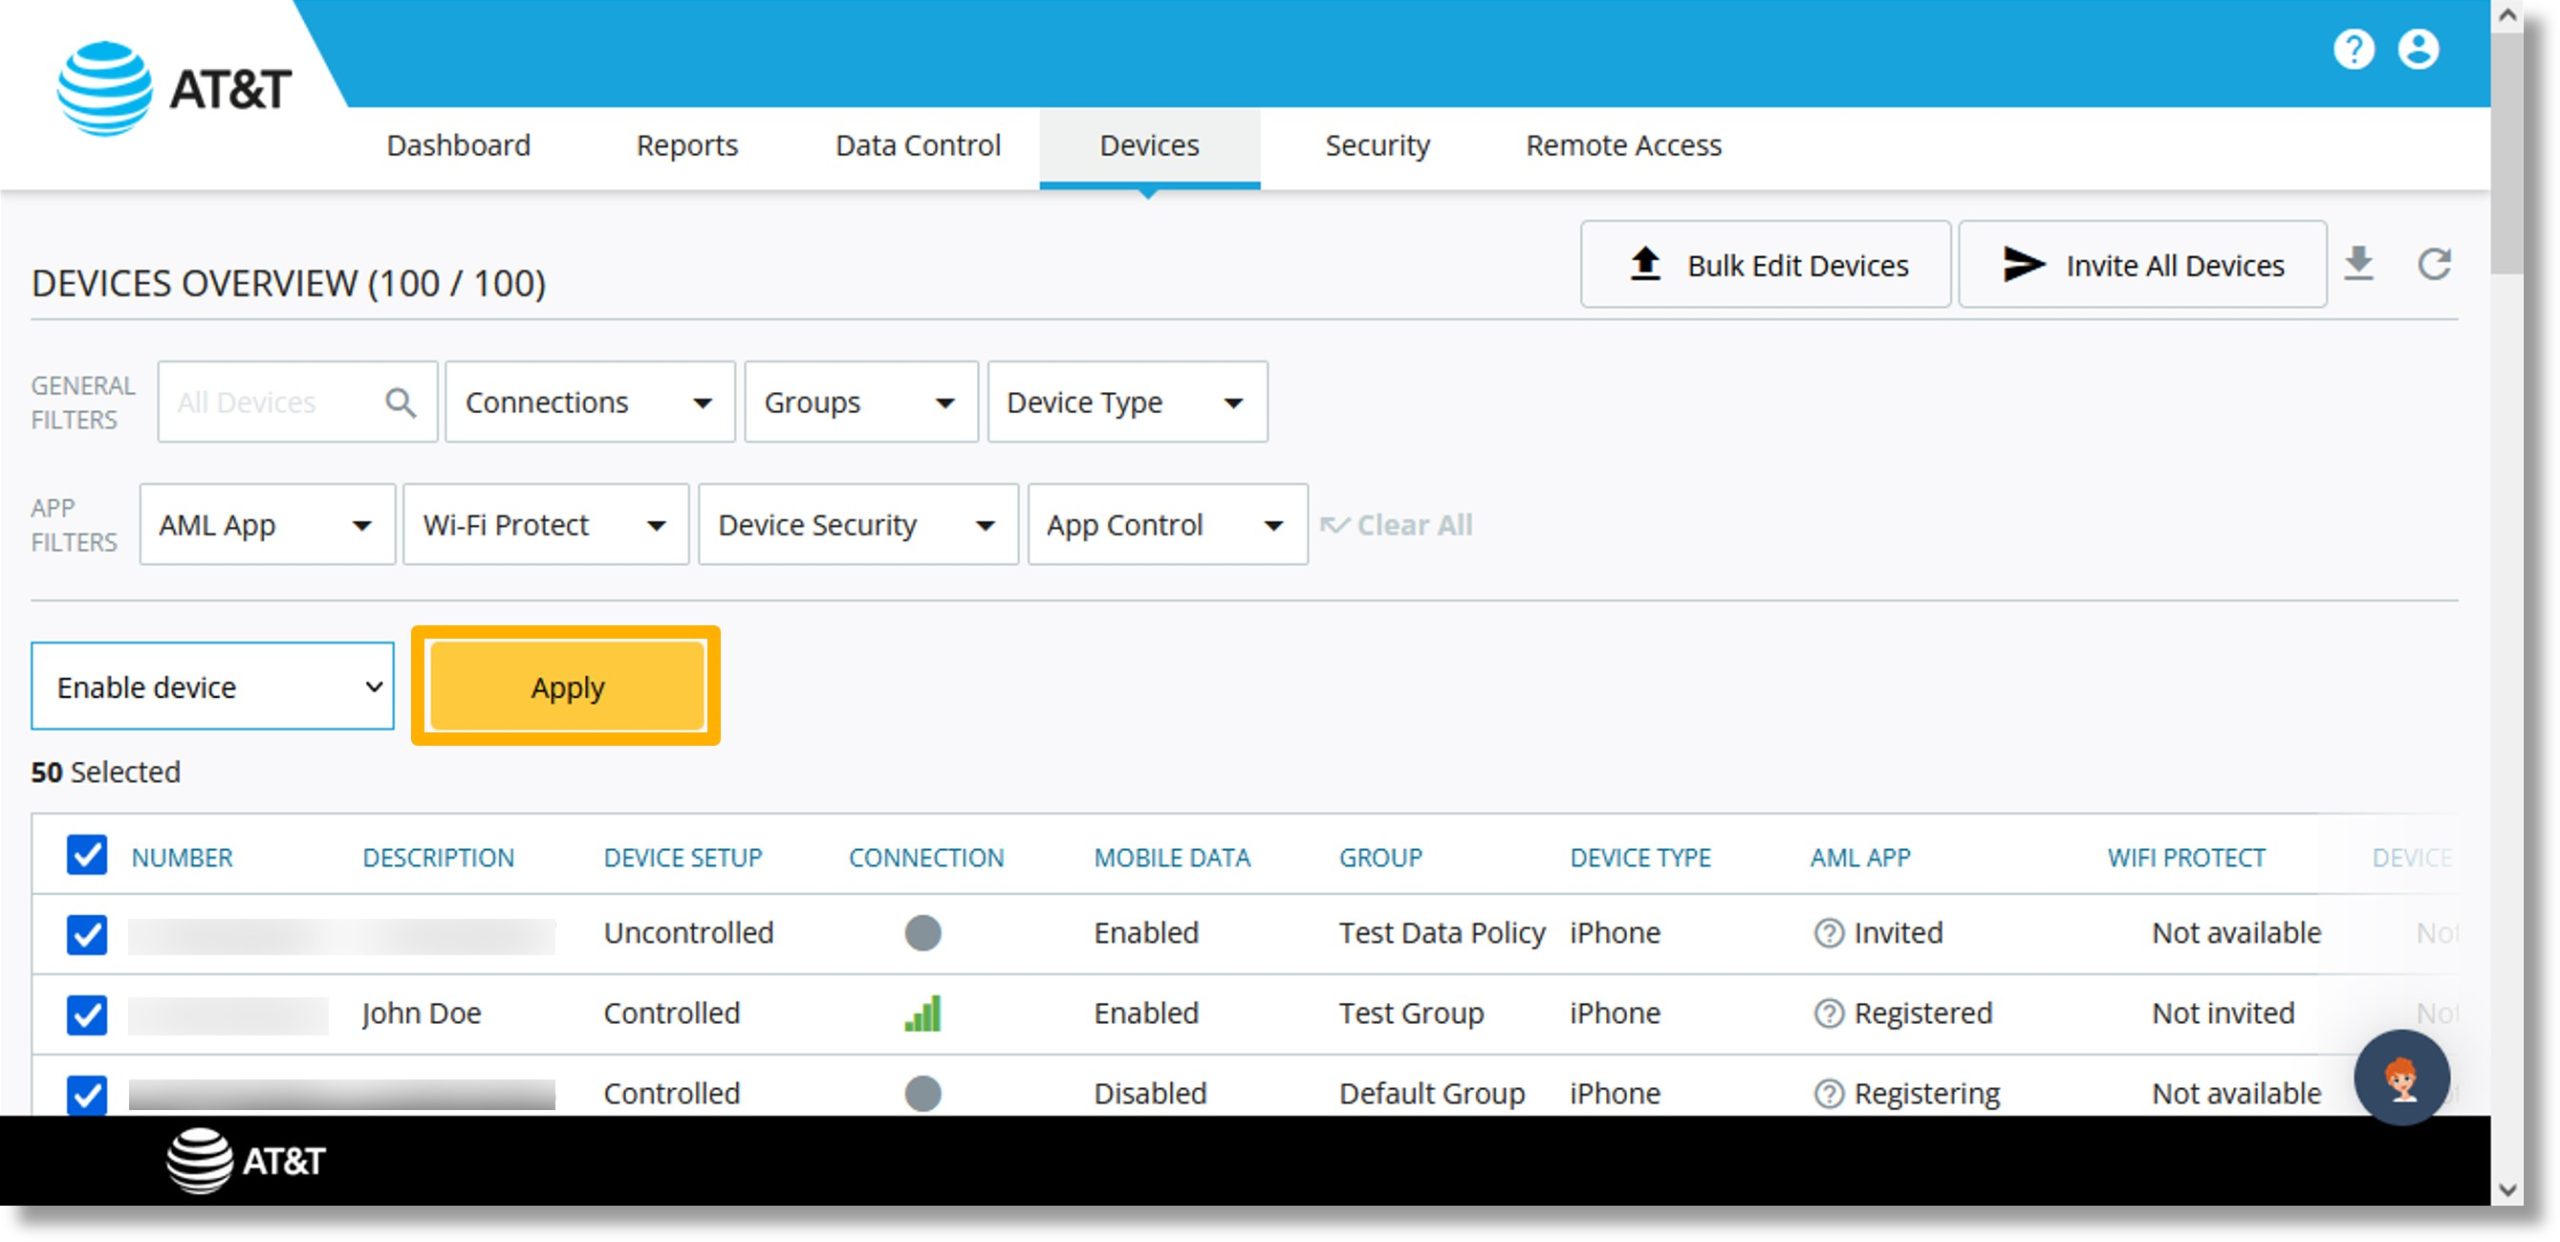This screenshot has height=1242, width=2560.
Task: Click the Test Data Policy group cell
Action: pos(1442,933)
